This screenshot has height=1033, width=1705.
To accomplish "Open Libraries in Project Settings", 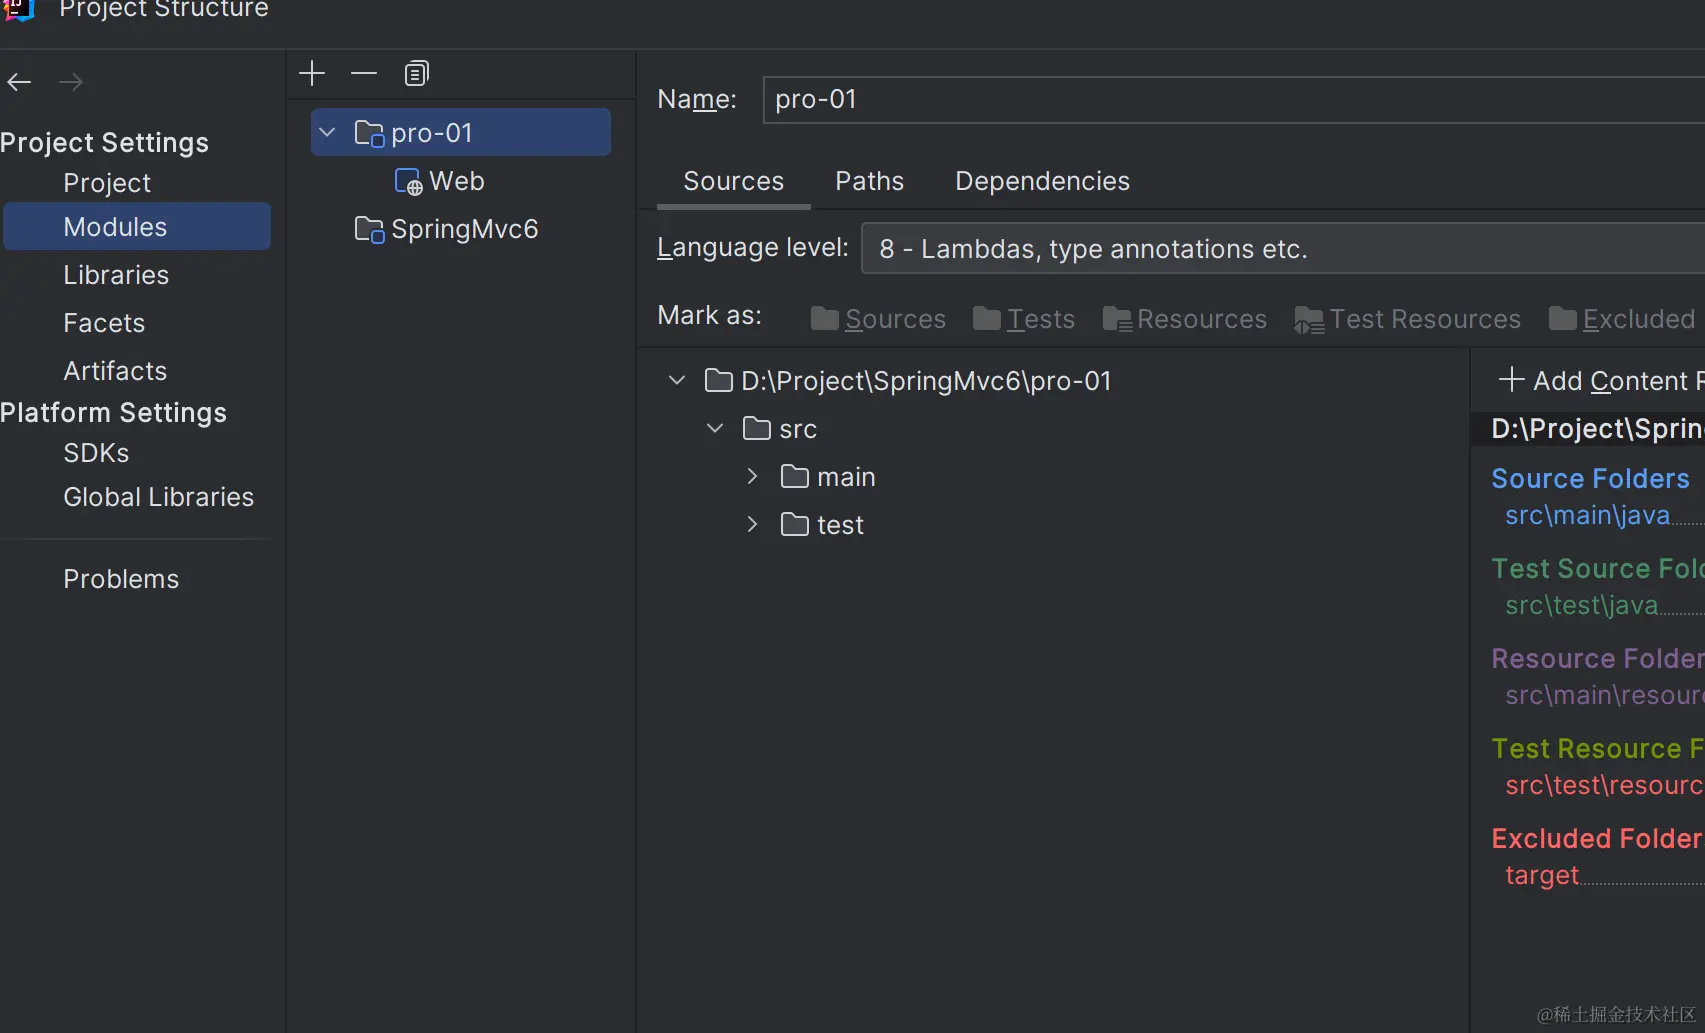I will coord(116,275).
